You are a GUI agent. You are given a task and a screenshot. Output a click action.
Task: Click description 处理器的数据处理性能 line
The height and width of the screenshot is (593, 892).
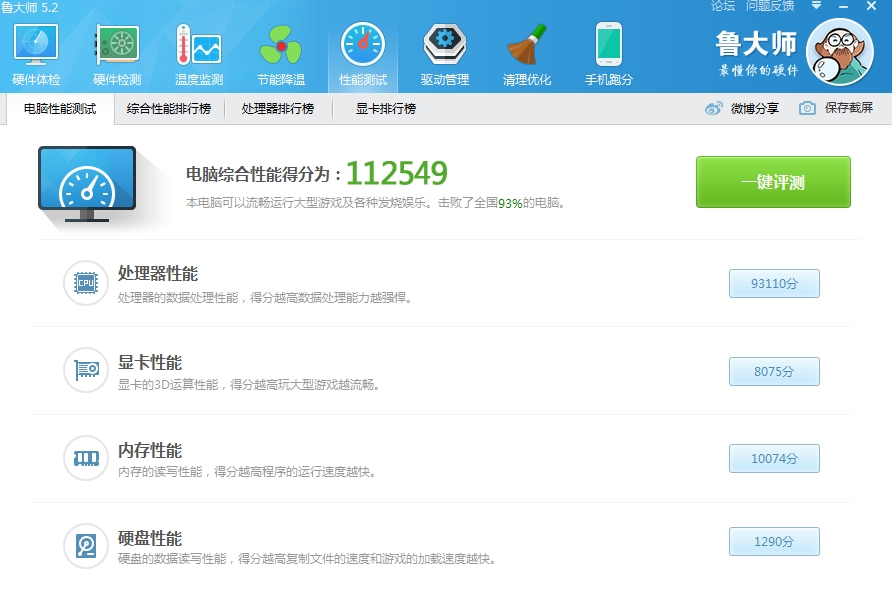pos(265,298)
